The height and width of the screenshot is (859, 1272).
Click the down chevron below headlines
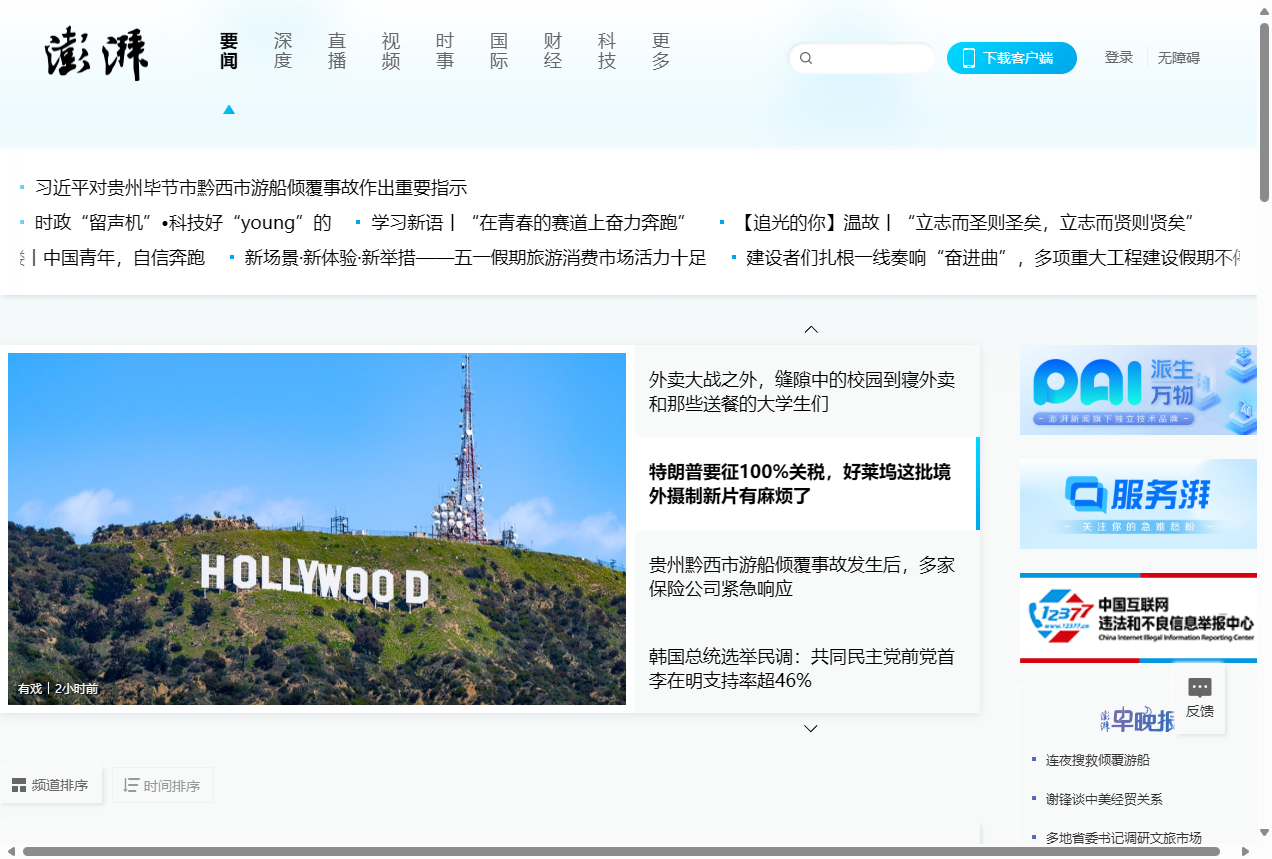[x=811, y=728]
